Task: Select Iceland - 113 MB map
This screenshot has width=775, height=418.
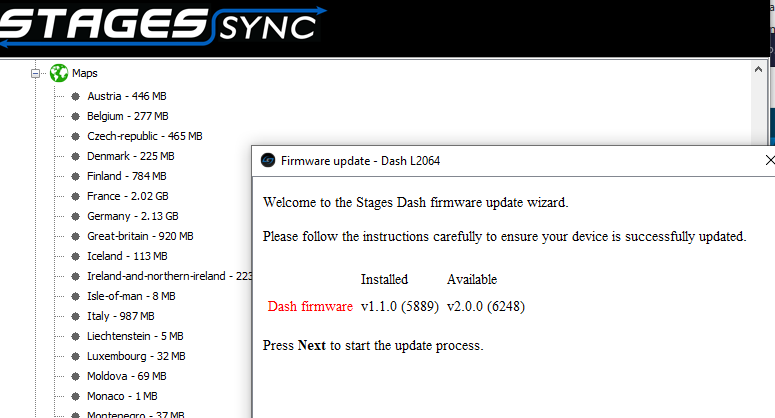Action: click(x=126, y=256)
